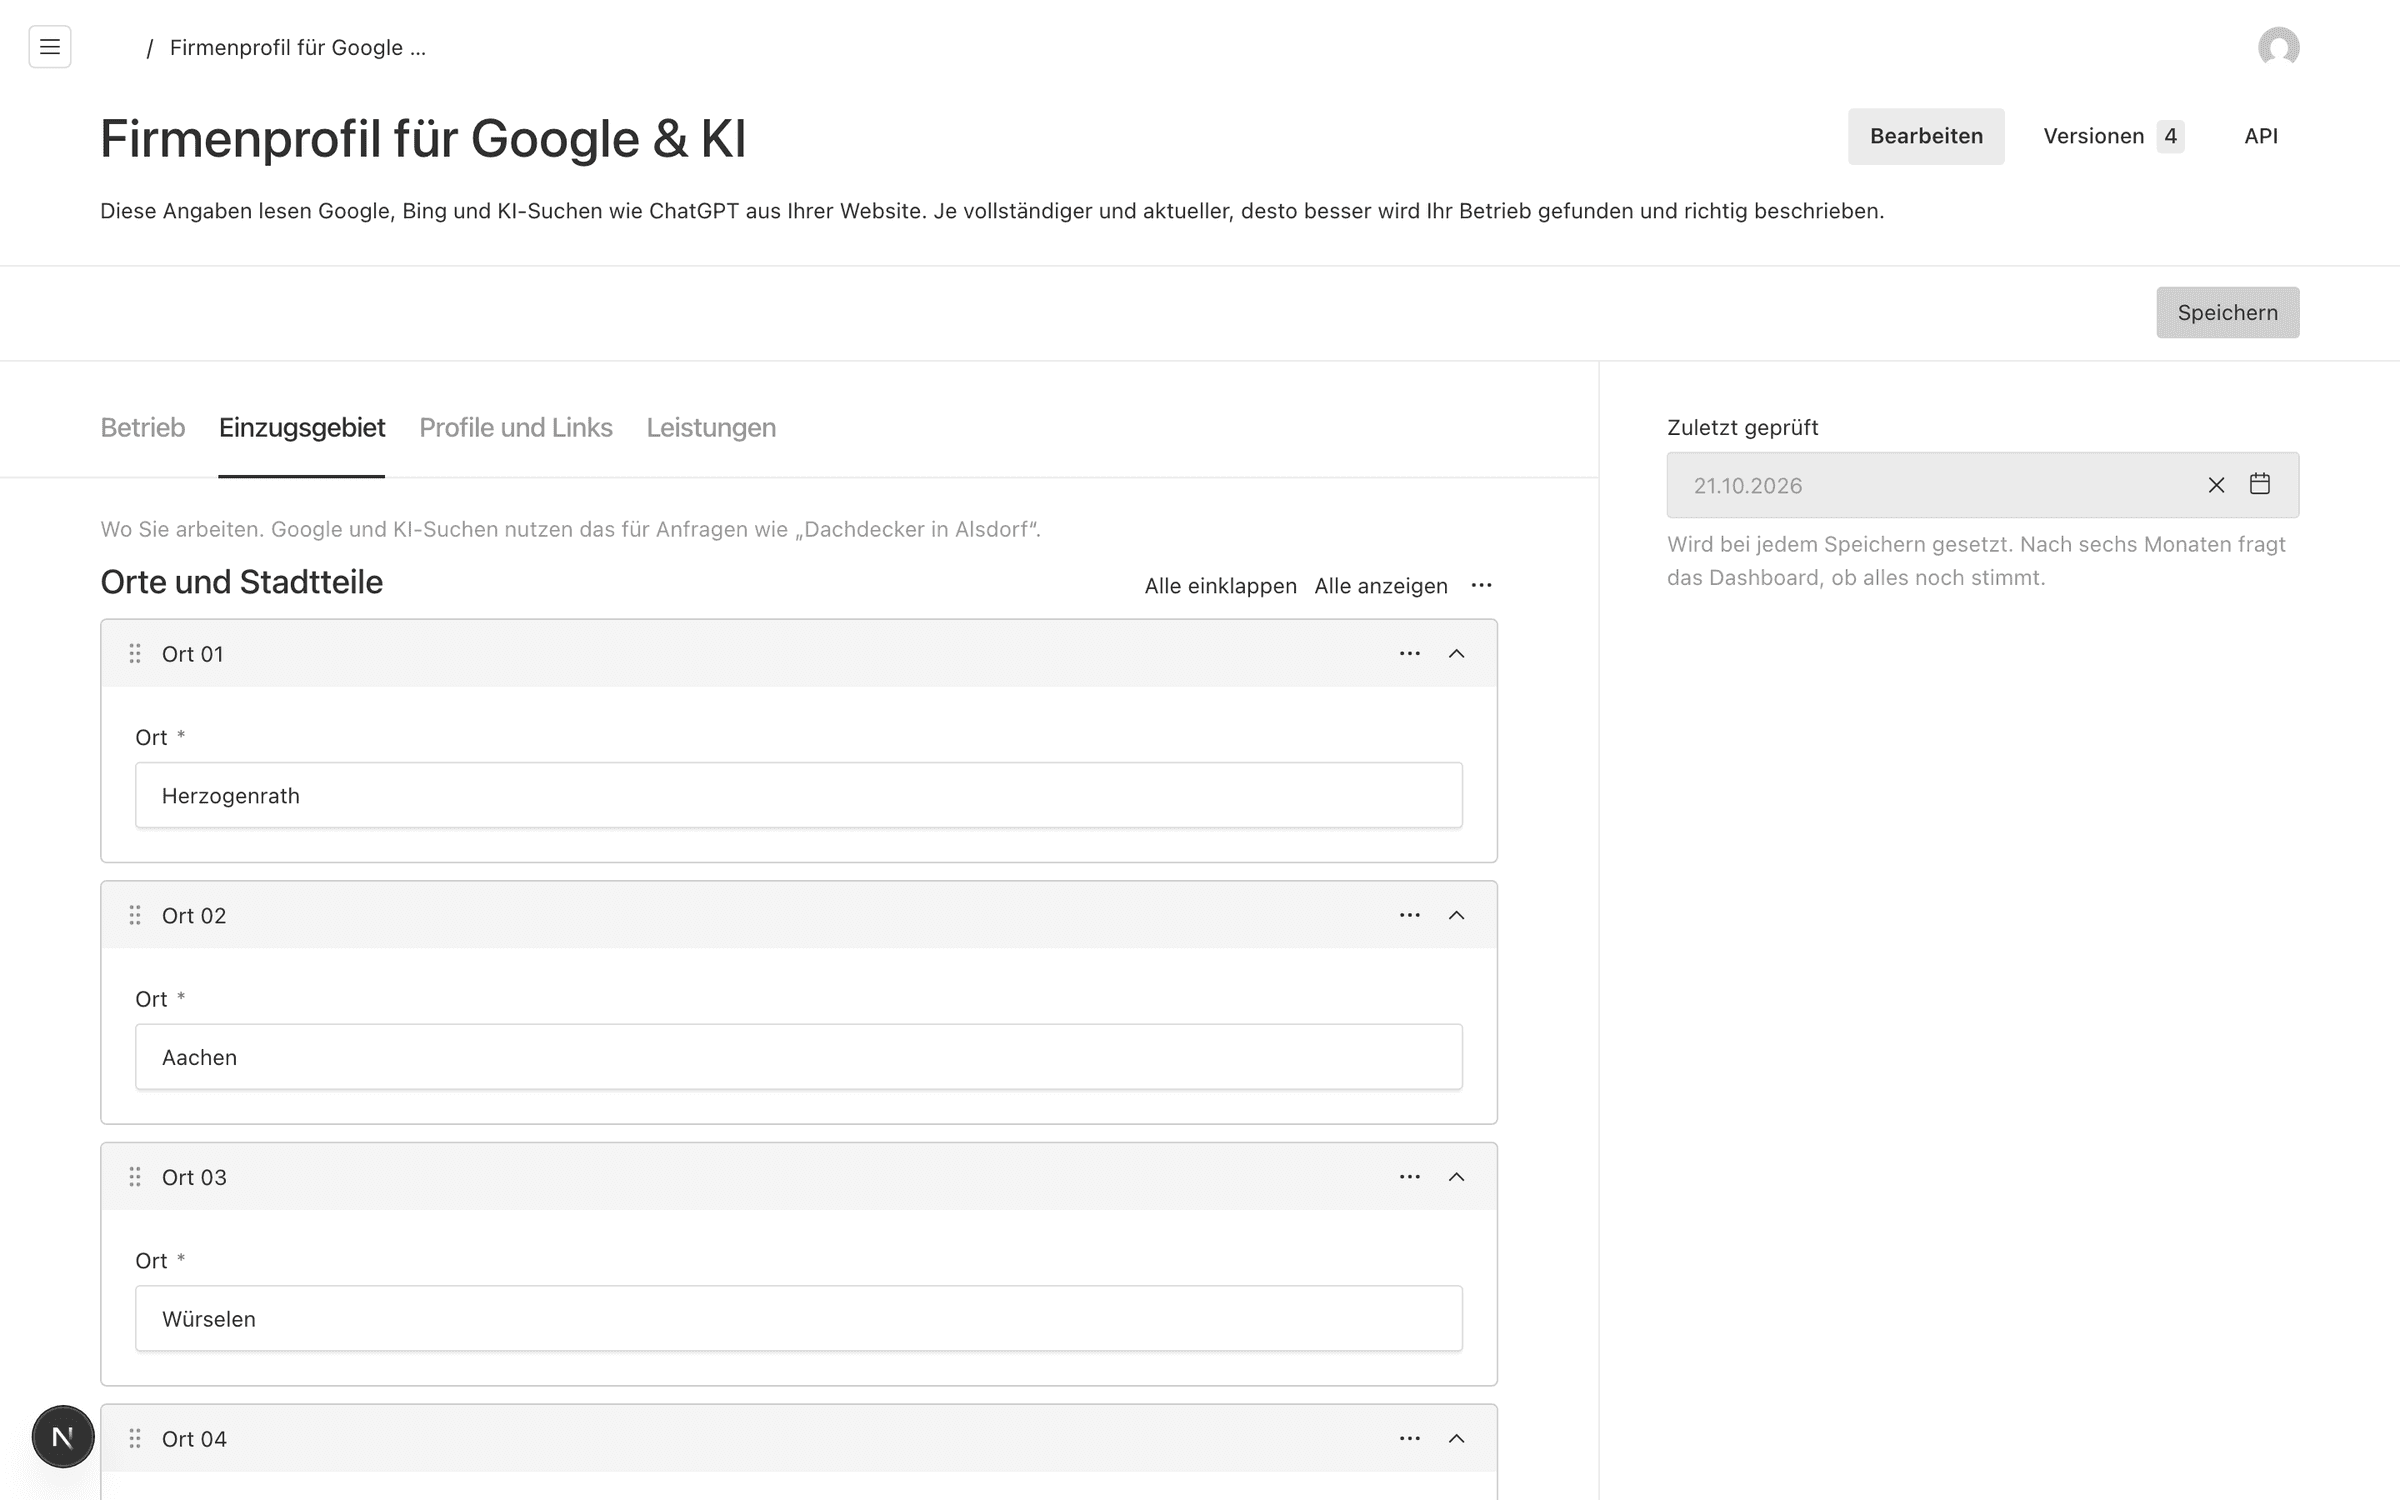Switch to the Betrieb tab
2400x1500 pixels.
tap(143, 428)
